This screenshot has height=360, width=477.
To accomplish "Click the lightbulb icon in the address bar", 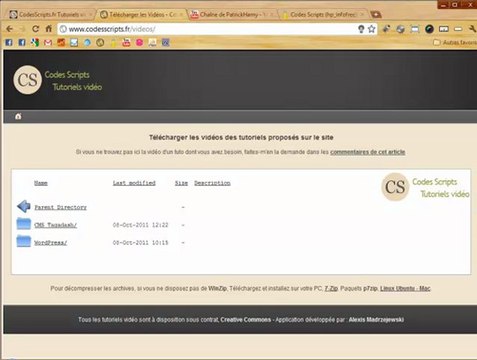I will (361, 29).
